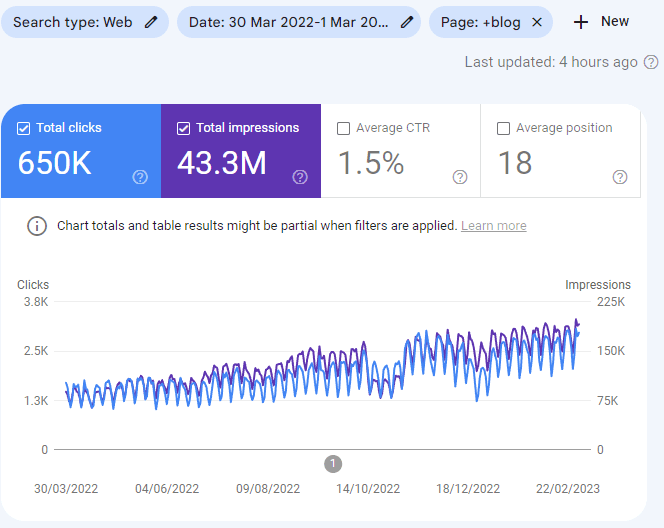Click the 43.3M impressions value
Image resolution: width=664 pixels, height=528 pixels.
(222, 163)
